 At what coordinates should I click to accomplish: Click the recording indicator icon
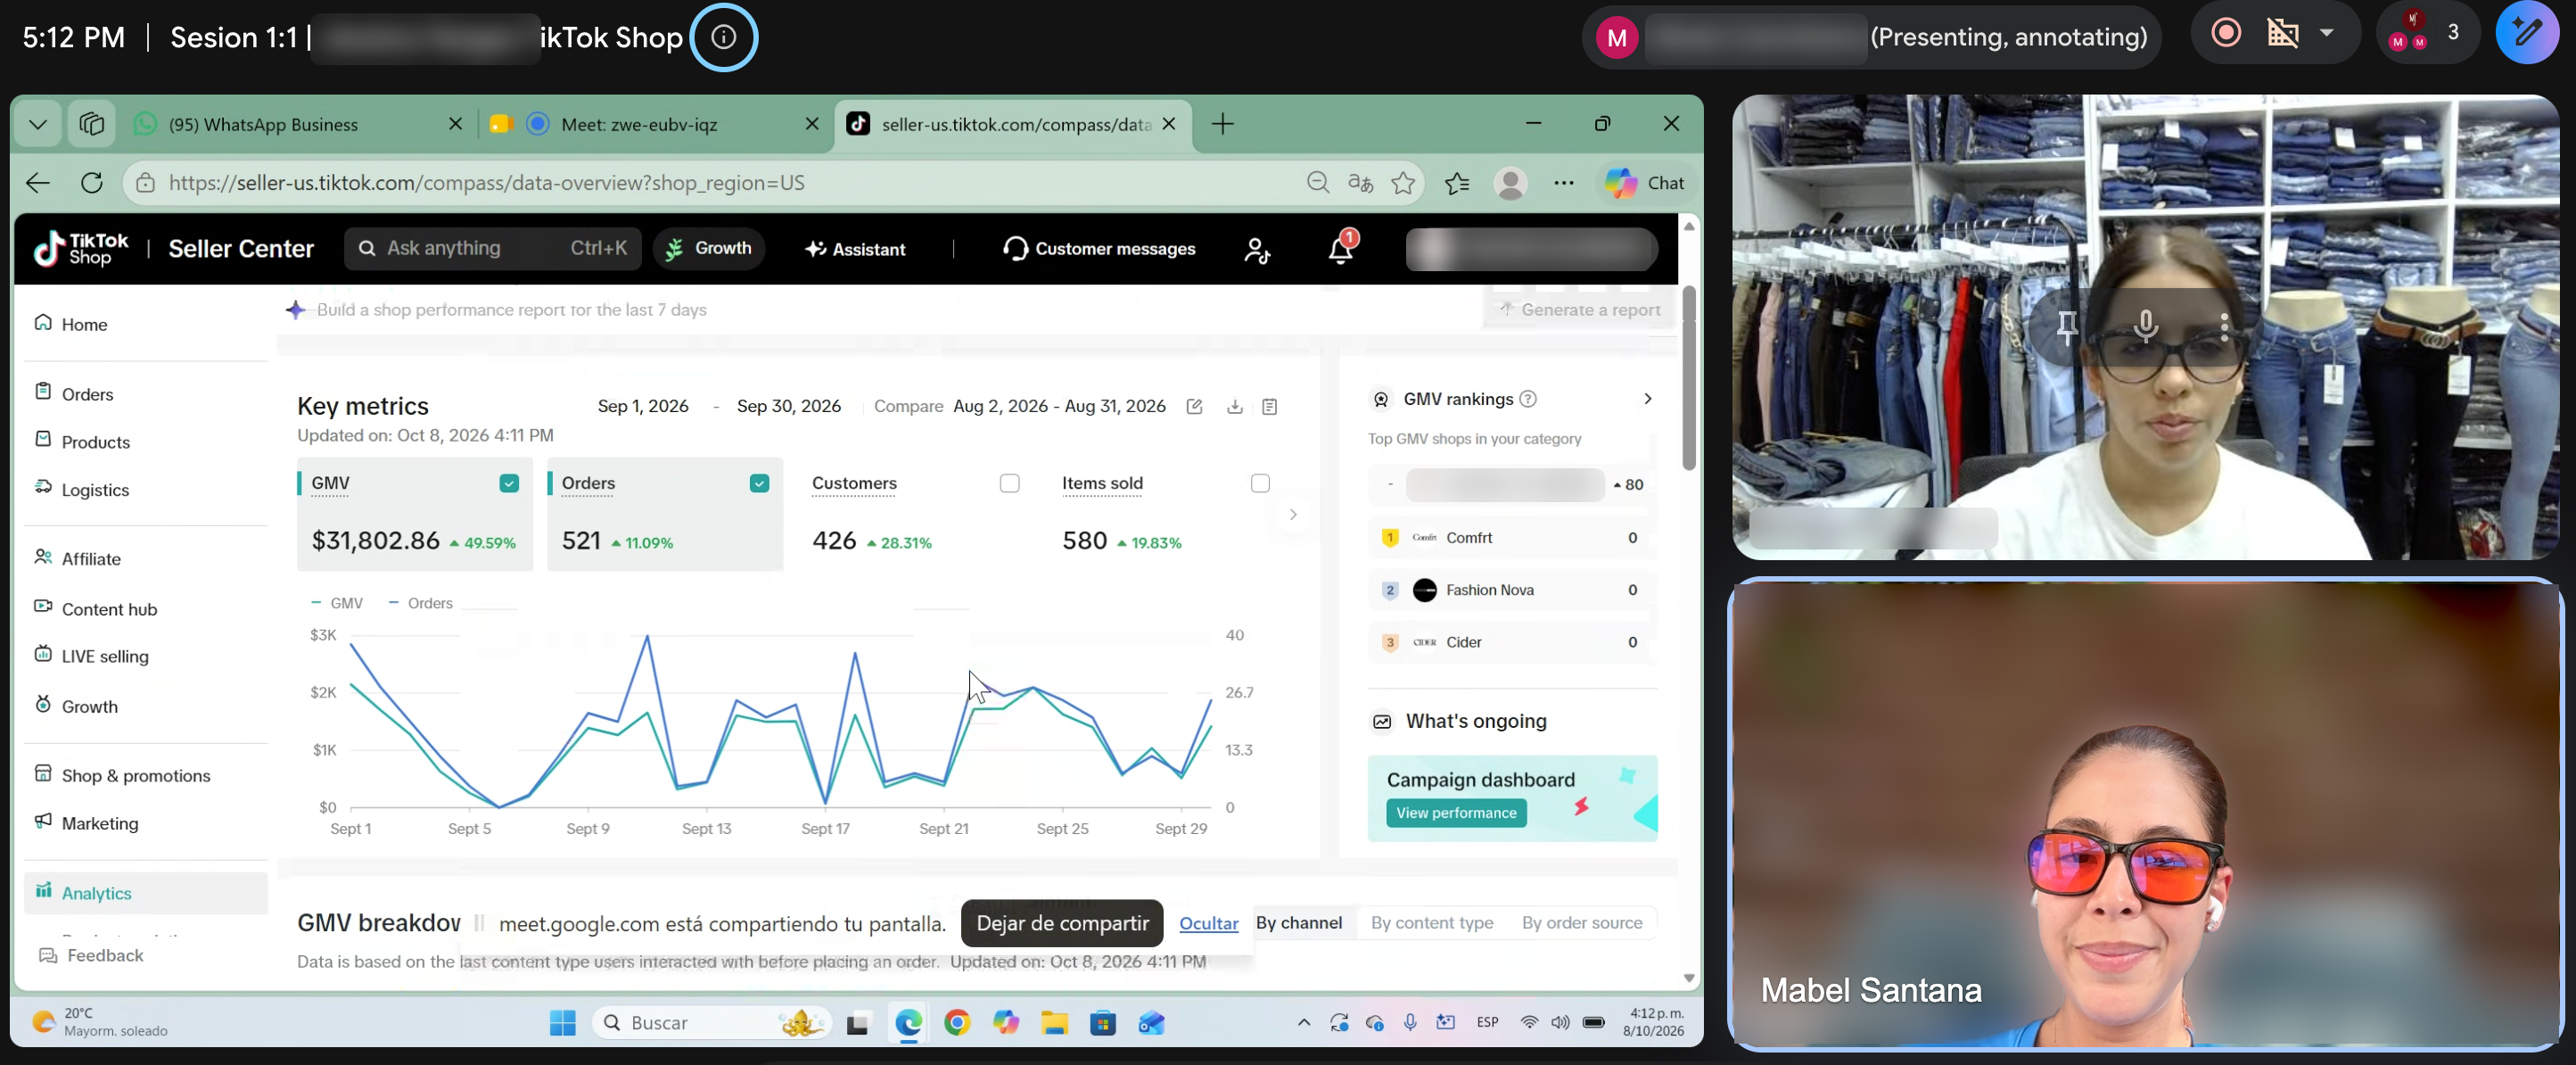(2226, 34)
